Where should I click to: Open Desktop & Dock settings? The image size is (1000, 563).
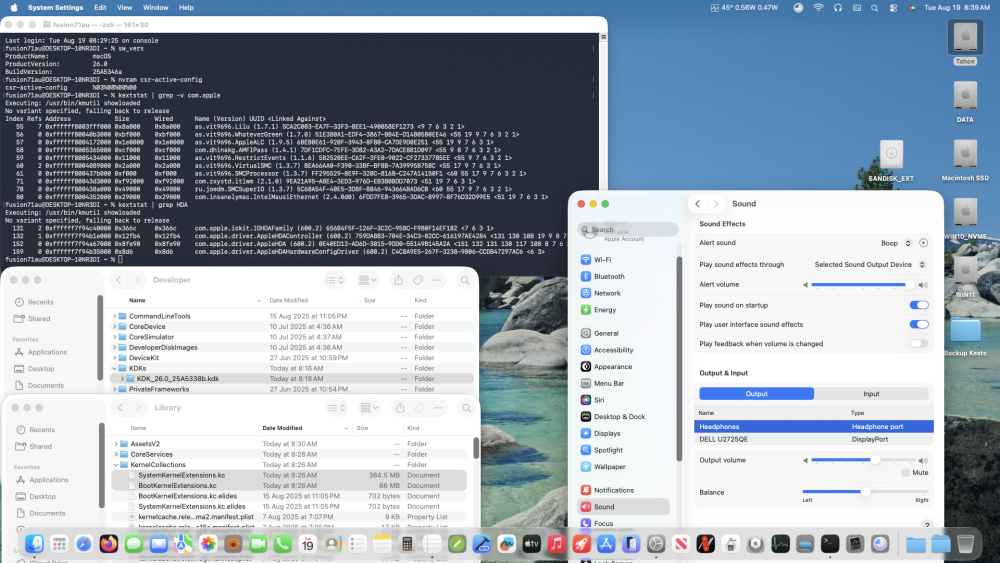[x=613, y=416]
